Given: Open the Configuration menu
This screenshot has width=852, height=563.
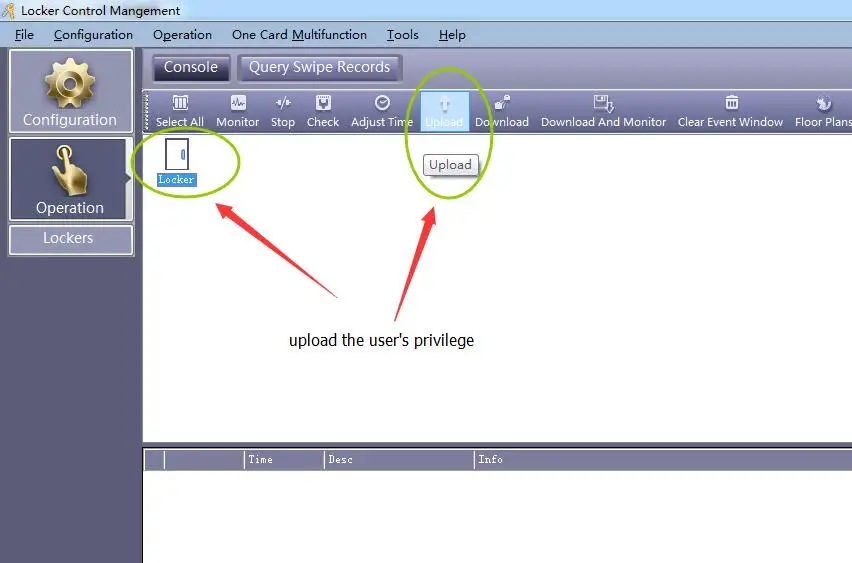Looking at the screenshot, I should [x=93, y=35].
